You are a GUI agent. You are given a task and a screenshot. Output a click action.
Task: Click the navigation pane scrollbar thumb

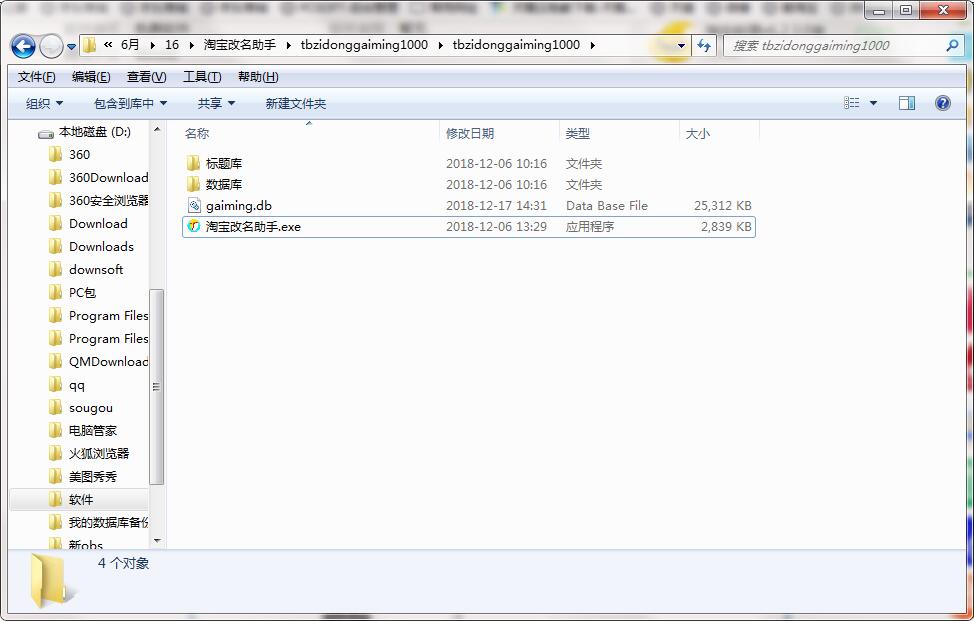tap(157, 386)
